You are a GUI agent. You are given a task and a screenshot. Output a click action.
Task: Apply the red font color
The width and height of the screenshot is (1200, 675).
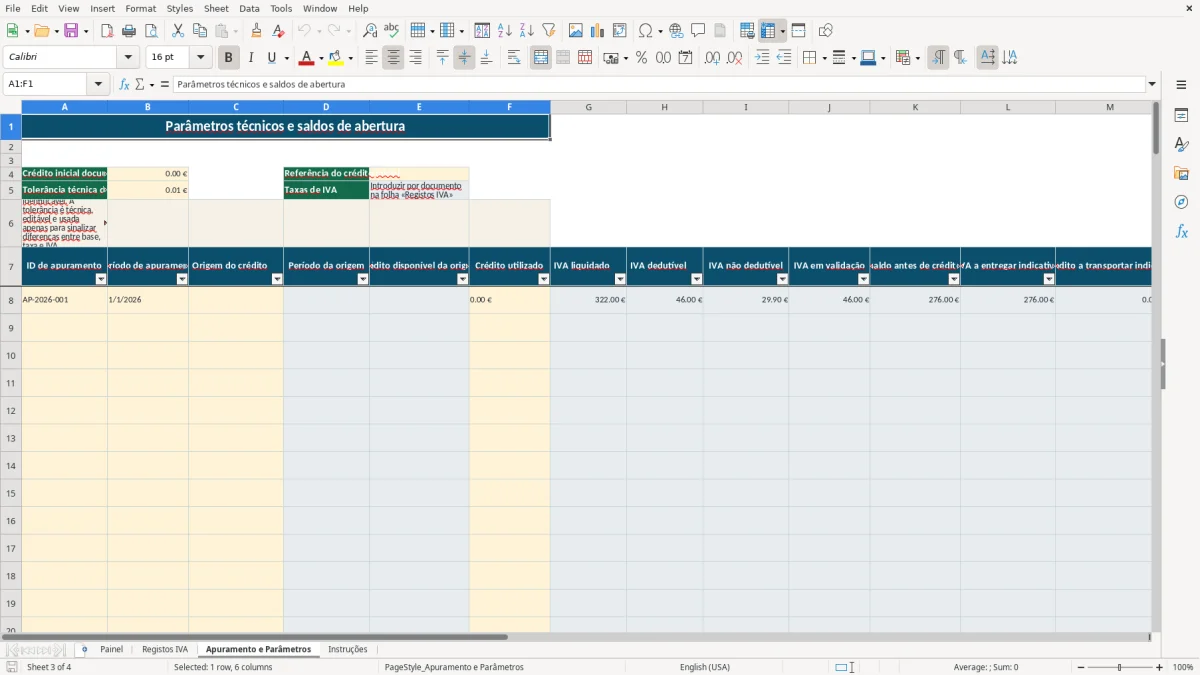pos(306,58)
